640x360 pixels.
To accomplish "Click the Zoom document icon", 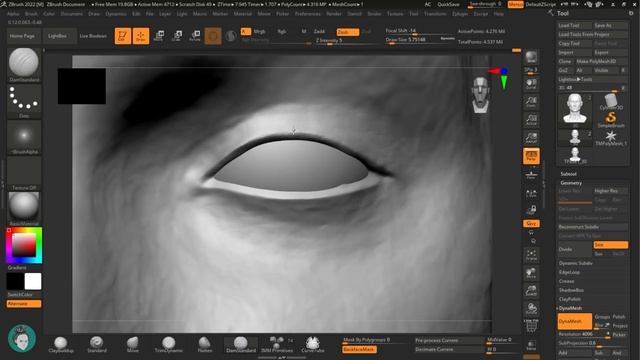I will pos(531,102).
